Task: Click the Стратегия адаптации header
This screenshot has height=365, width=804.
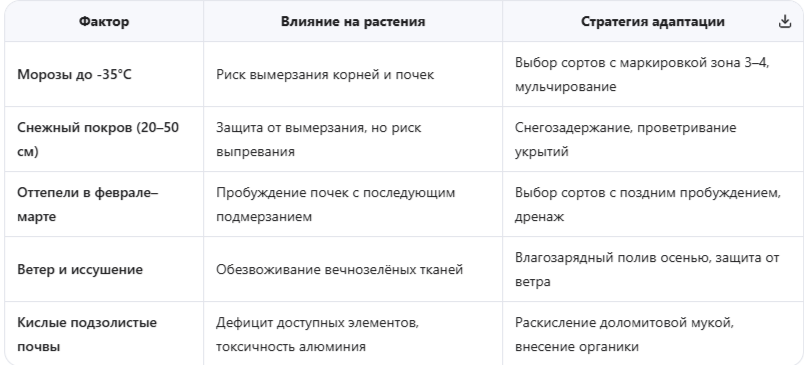Action: pos(652,22)
